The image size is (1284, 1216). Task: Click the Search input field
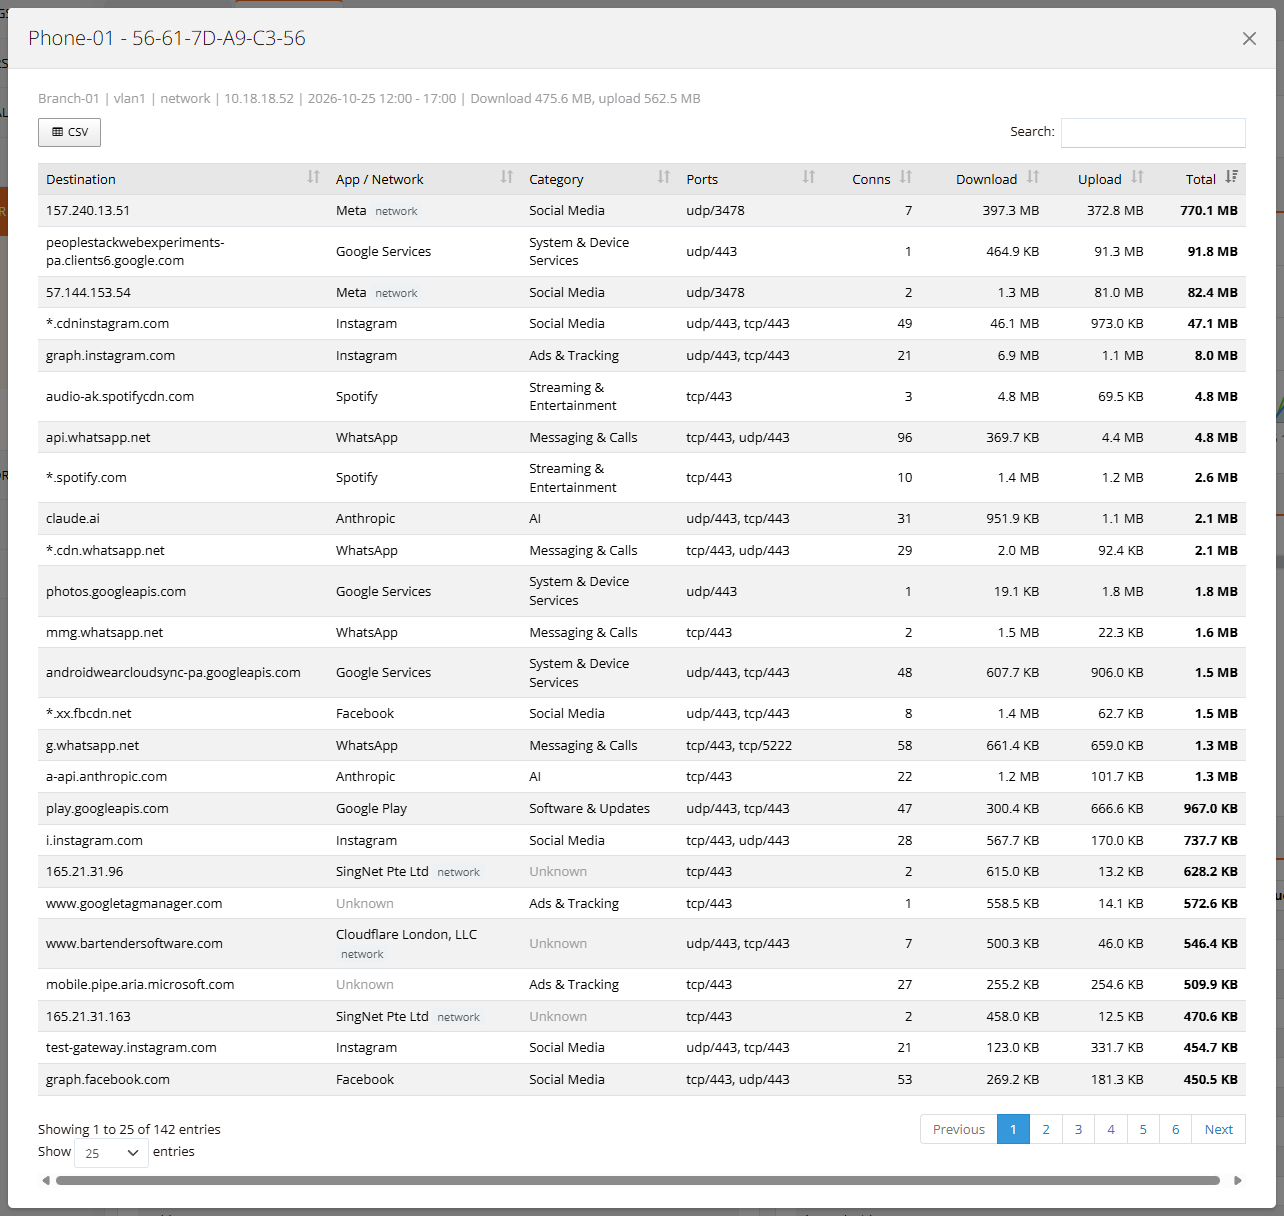click(x=1153, y=132)
